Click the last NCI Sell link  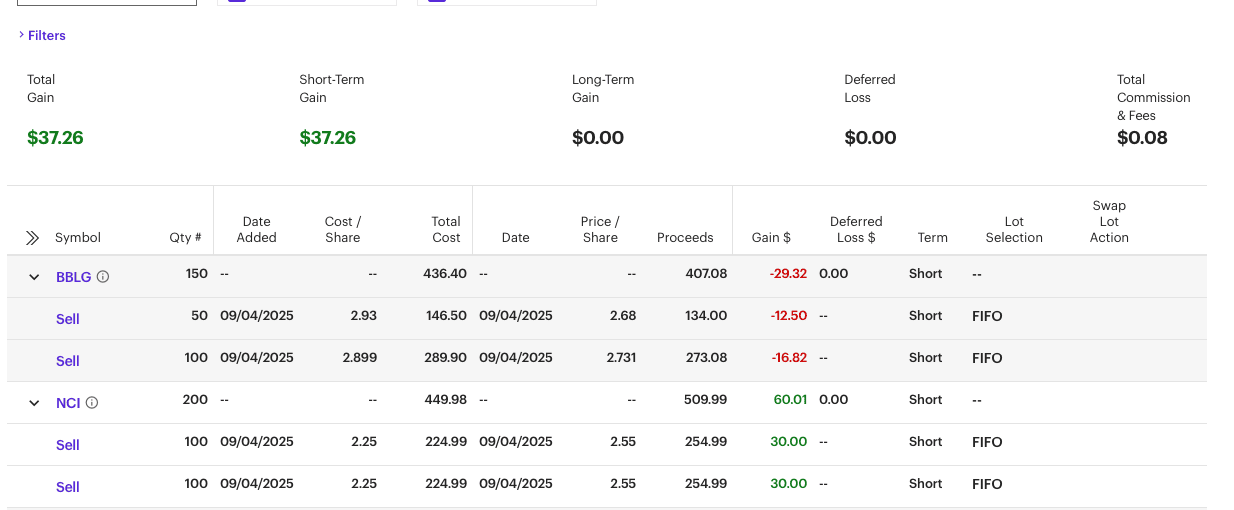(67, 487)
